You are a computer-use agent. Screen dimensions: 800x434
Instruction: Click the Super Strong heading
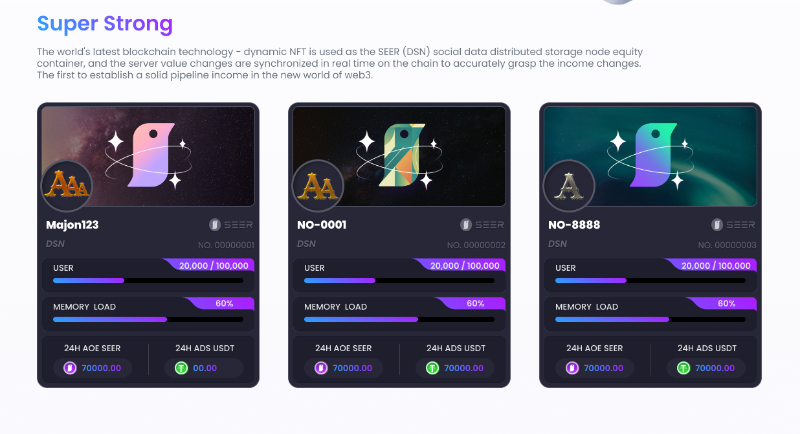(x=105, y=24)
